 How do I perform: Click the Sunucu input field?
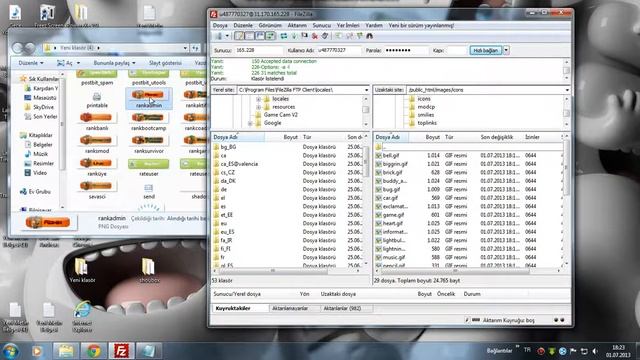(259, 50)
